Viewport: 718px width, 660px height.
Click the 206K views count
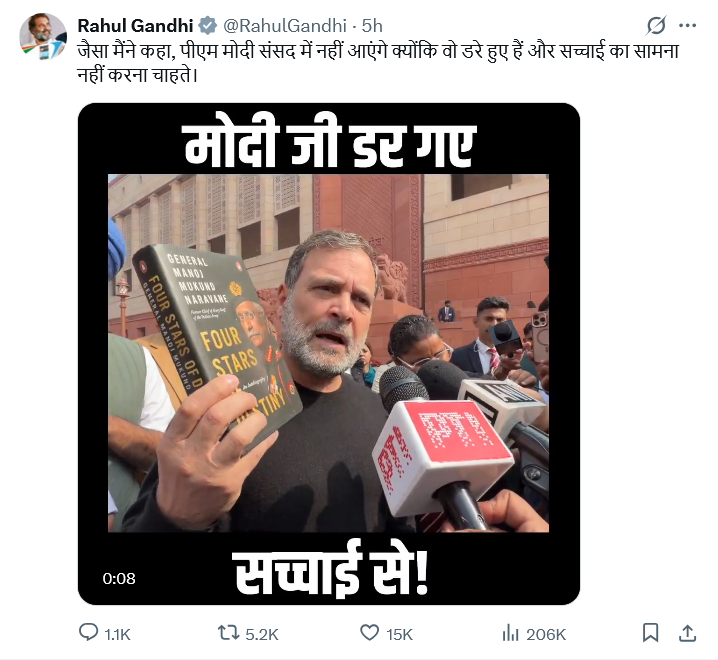click(x=546, y=635)
